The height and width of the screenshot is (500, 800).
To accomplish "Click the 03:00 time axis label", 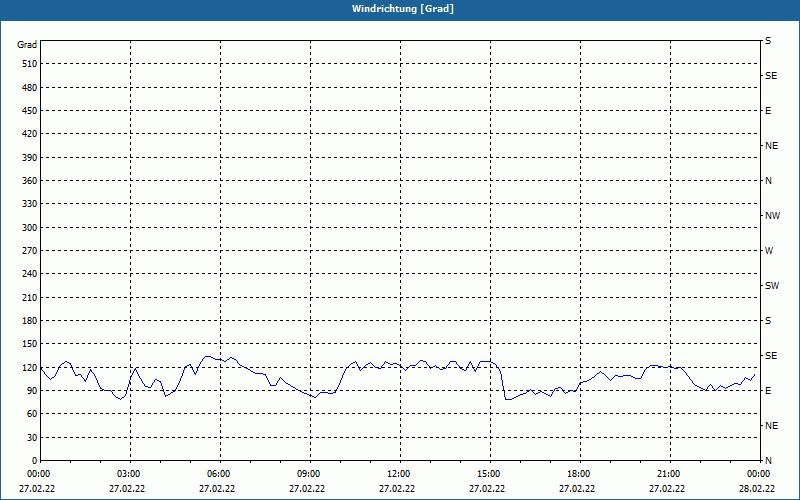I will [x=131, y=474].
